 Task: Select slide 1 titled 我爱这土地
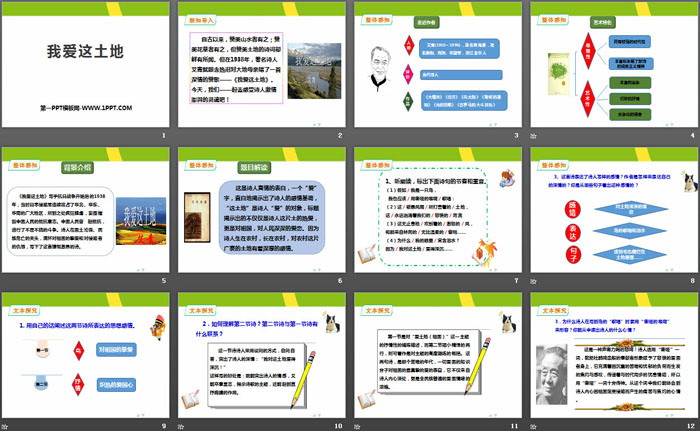click(86, 64)
